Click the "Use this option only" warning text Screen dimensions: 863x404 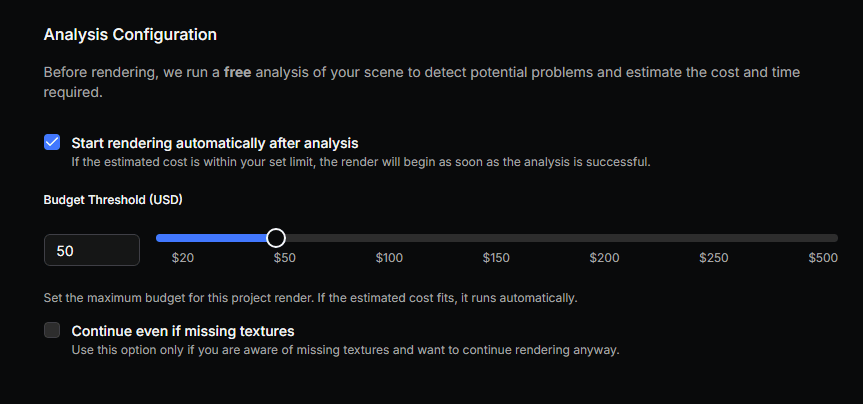(345, 350)
